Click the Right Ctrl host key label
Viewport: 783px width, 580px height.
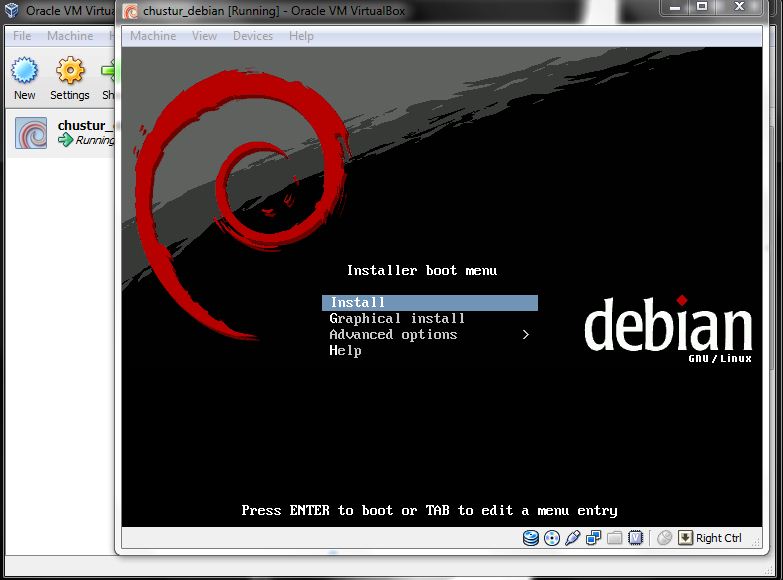(719, 538)
